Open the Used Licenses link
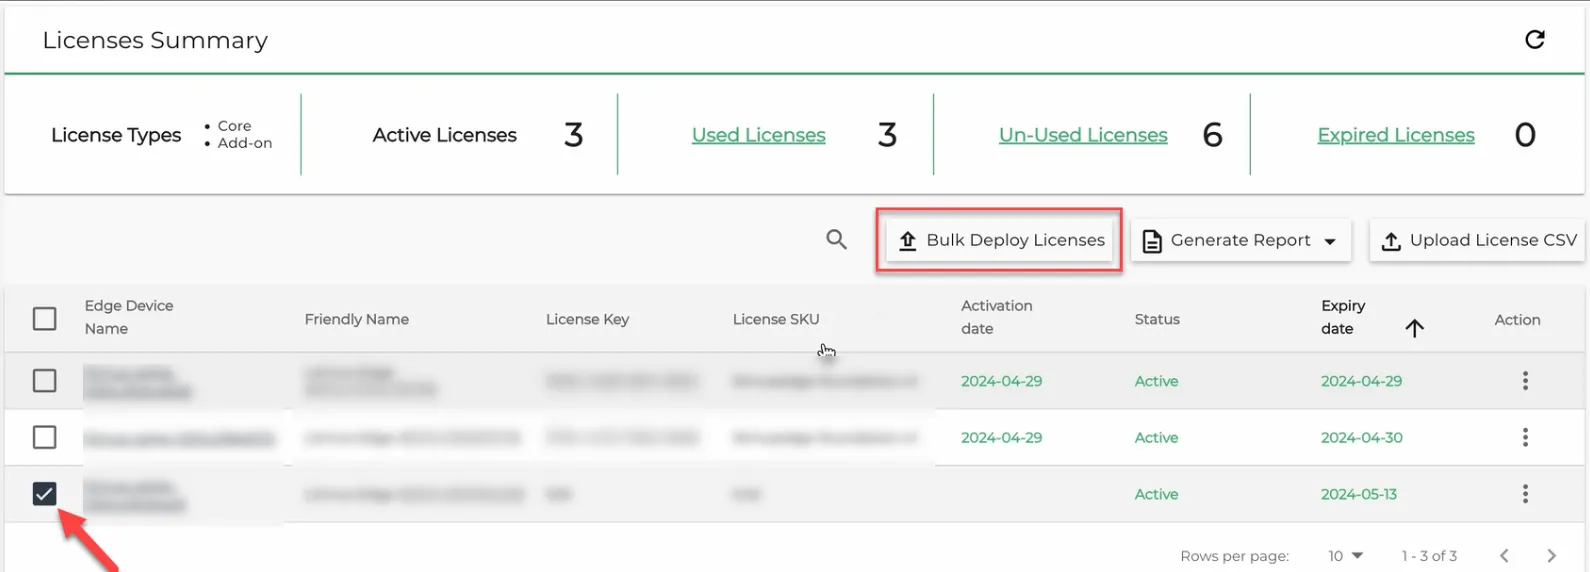Screen dimensions: 1590x572 758,135
